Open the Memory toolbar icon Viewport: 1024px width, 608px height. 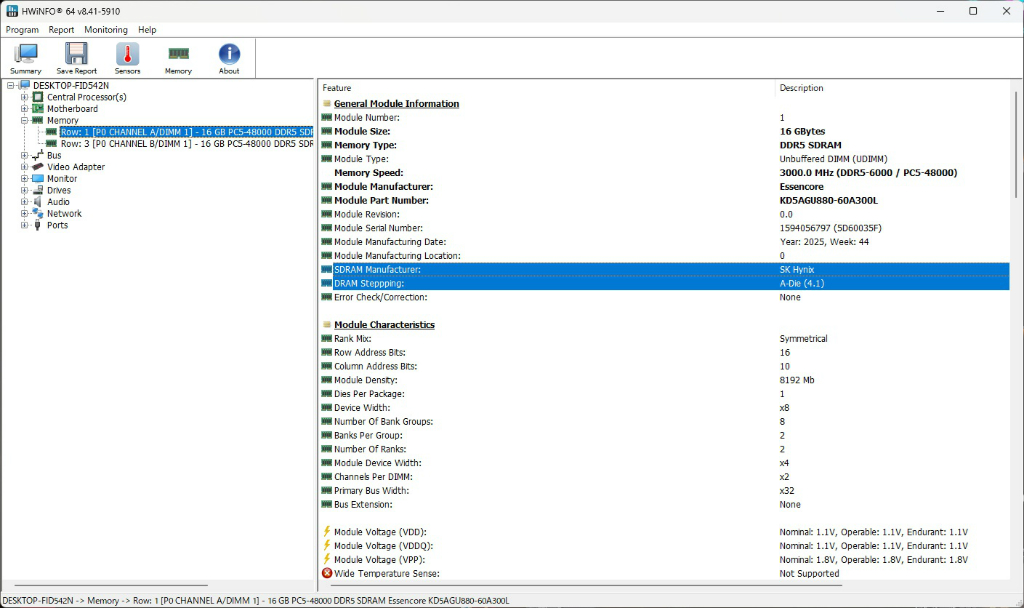click(x=178, y=54)
